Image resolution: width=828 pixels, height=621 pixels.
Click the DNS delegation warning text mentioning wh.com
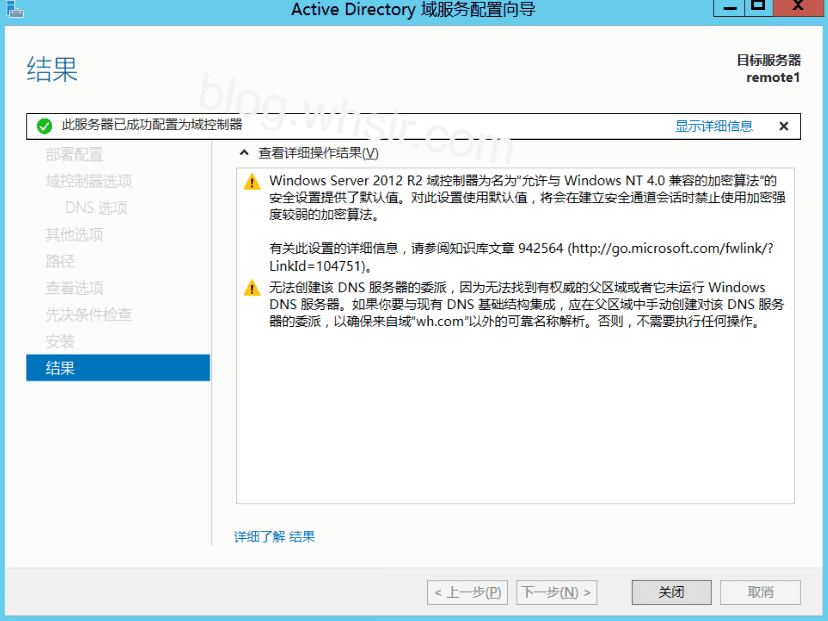pyautogui.click(x=526, y=305)
